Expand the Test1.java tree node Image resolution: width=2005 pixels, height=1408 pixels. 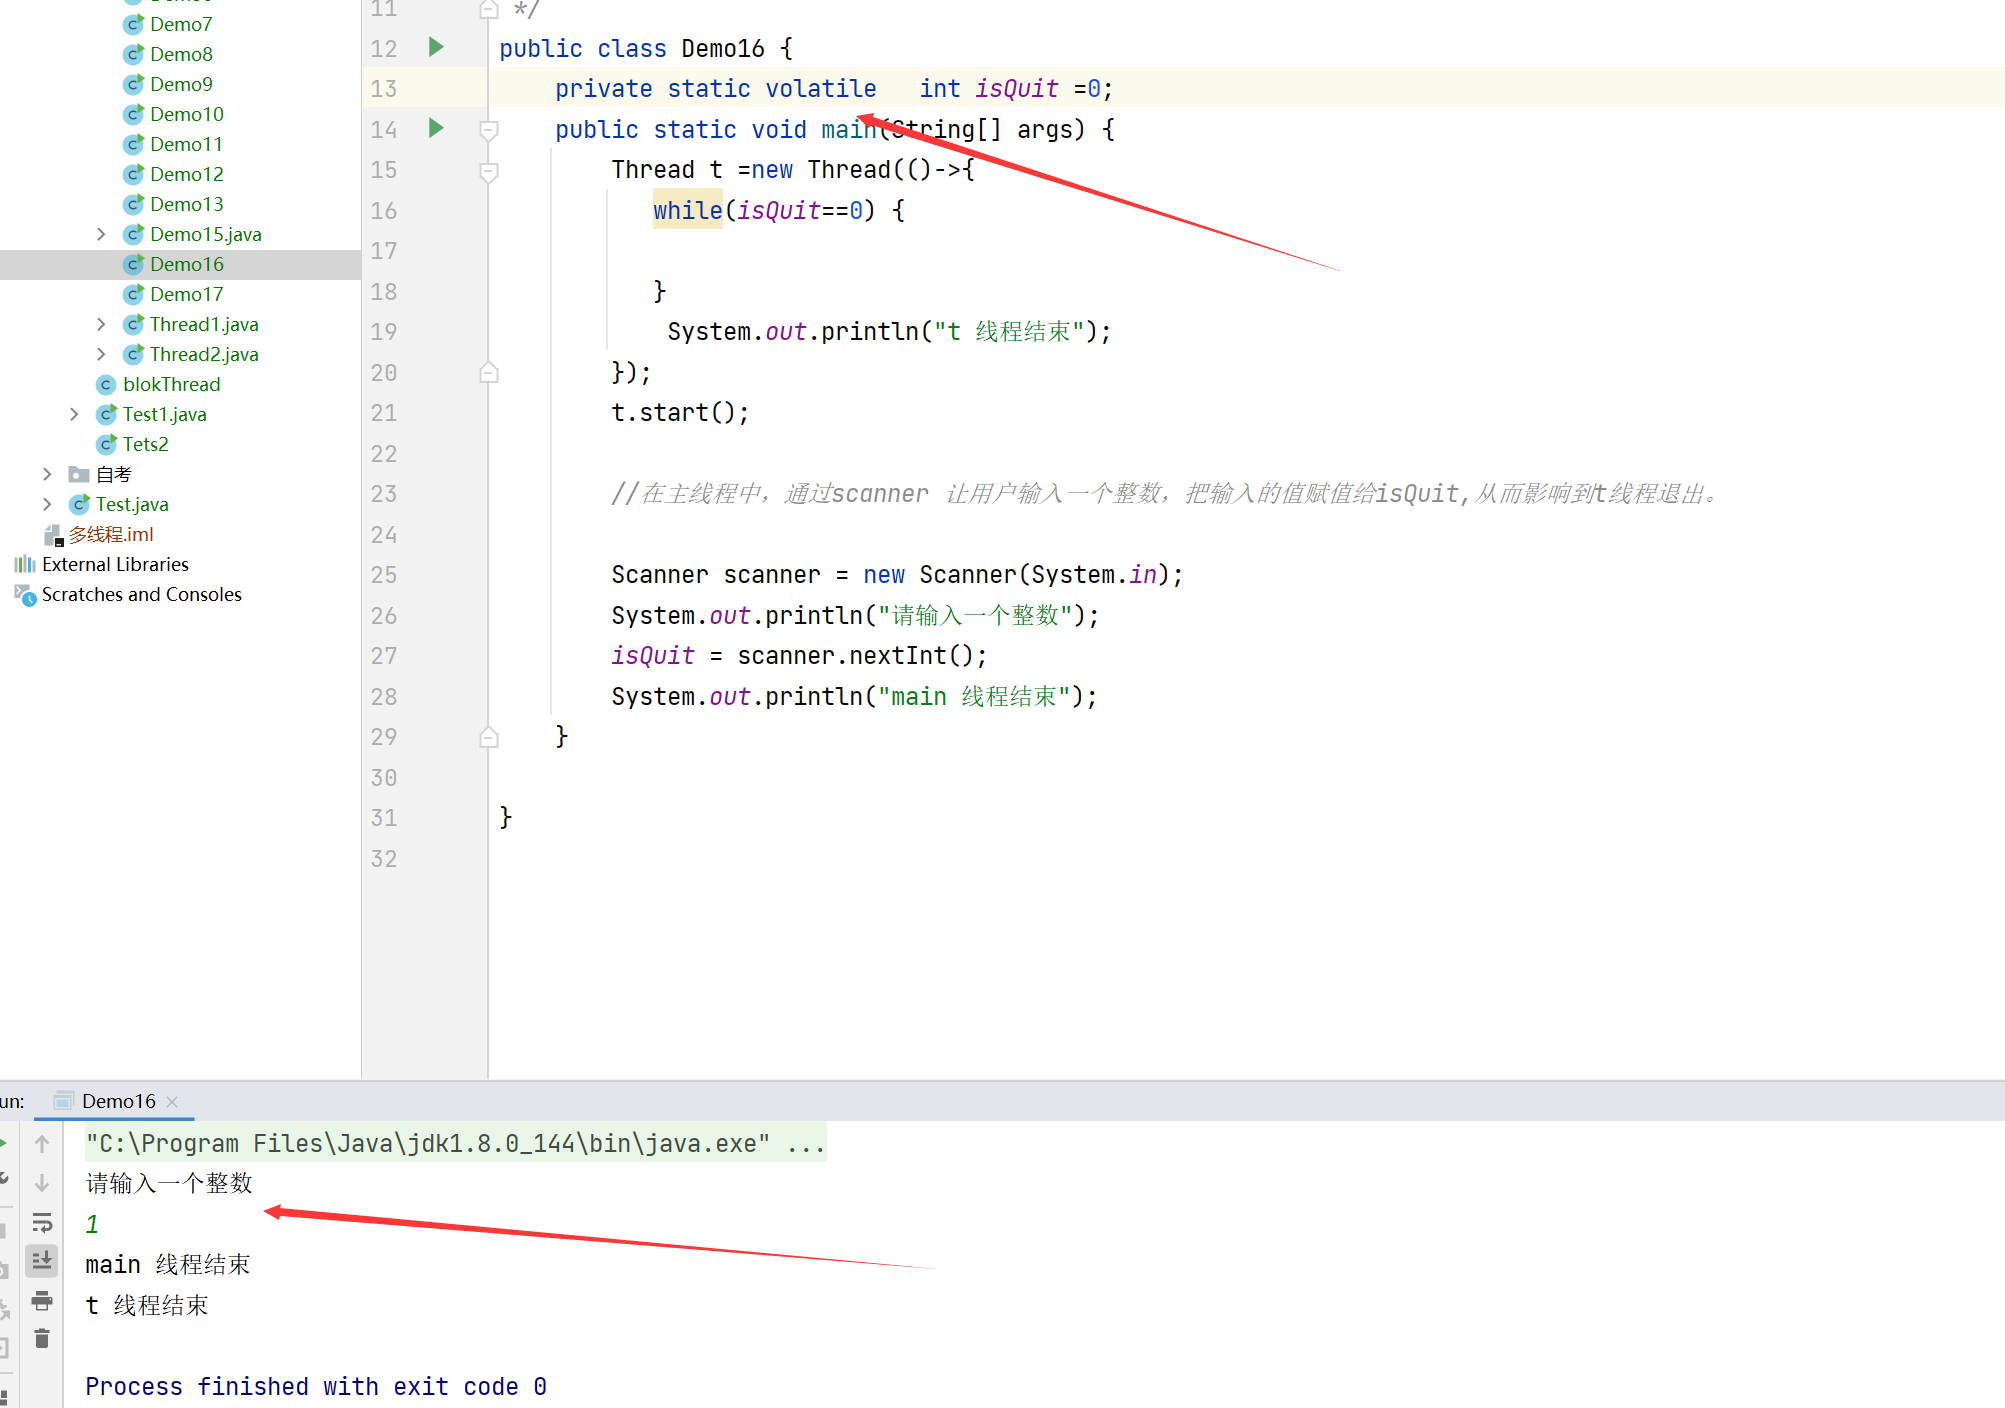[x=74, y=414]
